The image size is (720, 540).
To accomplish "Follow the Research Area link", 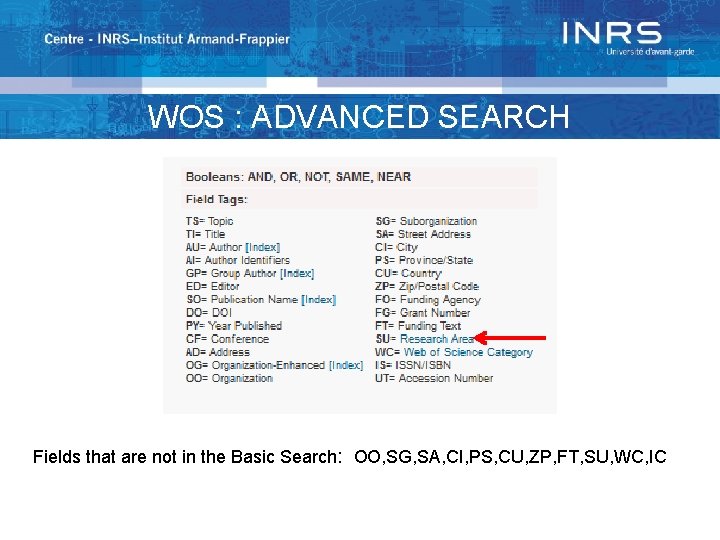I will (437, 339).
